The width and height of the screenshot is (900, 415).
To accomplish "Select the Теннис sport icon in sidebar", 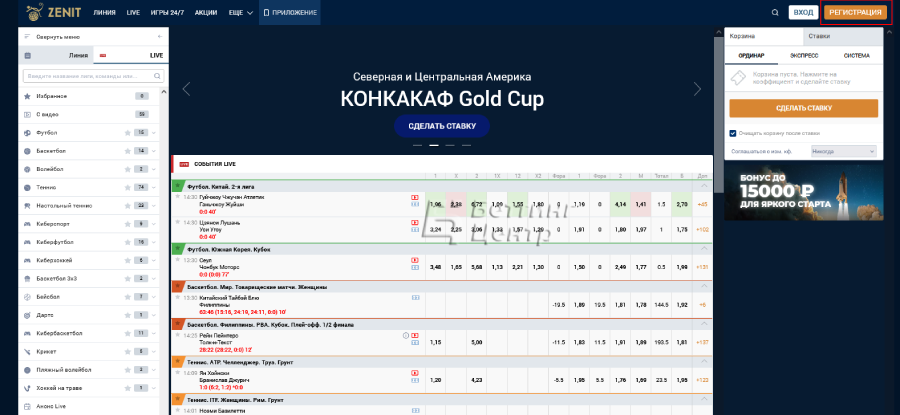I will (27, 188).
